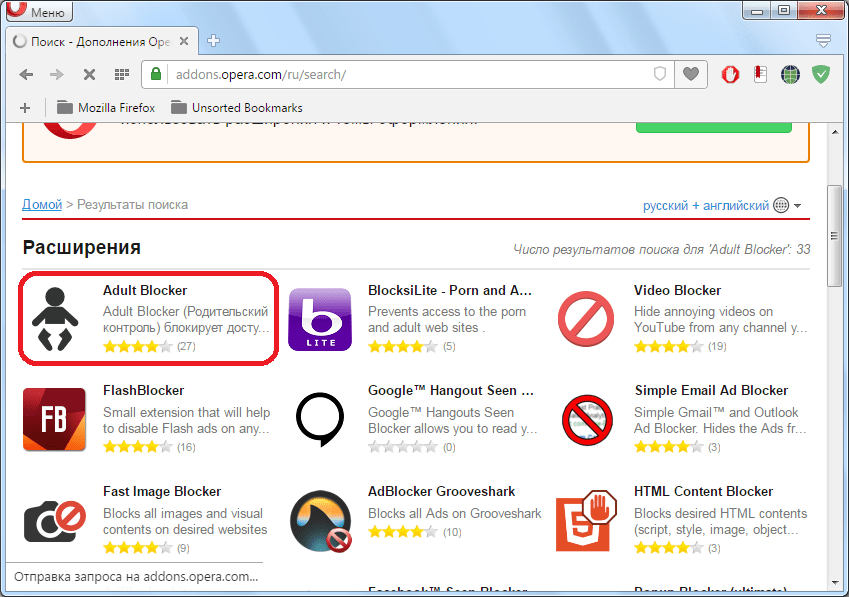Open Speed Dial grid icon
849x597 pixels.
(122, 74)
